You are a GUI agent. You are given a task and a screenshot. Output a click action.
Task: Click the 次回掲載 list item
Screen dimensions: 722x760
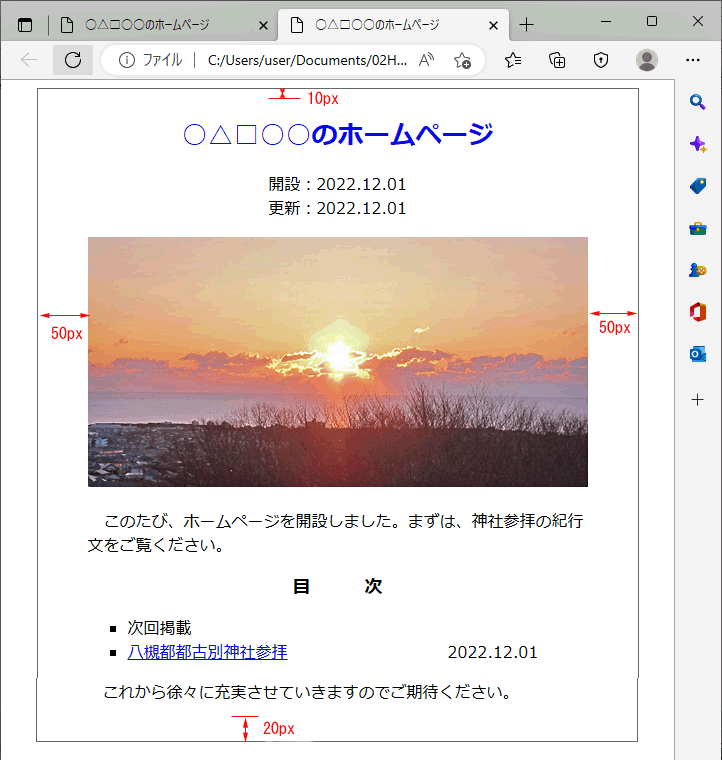159,628
